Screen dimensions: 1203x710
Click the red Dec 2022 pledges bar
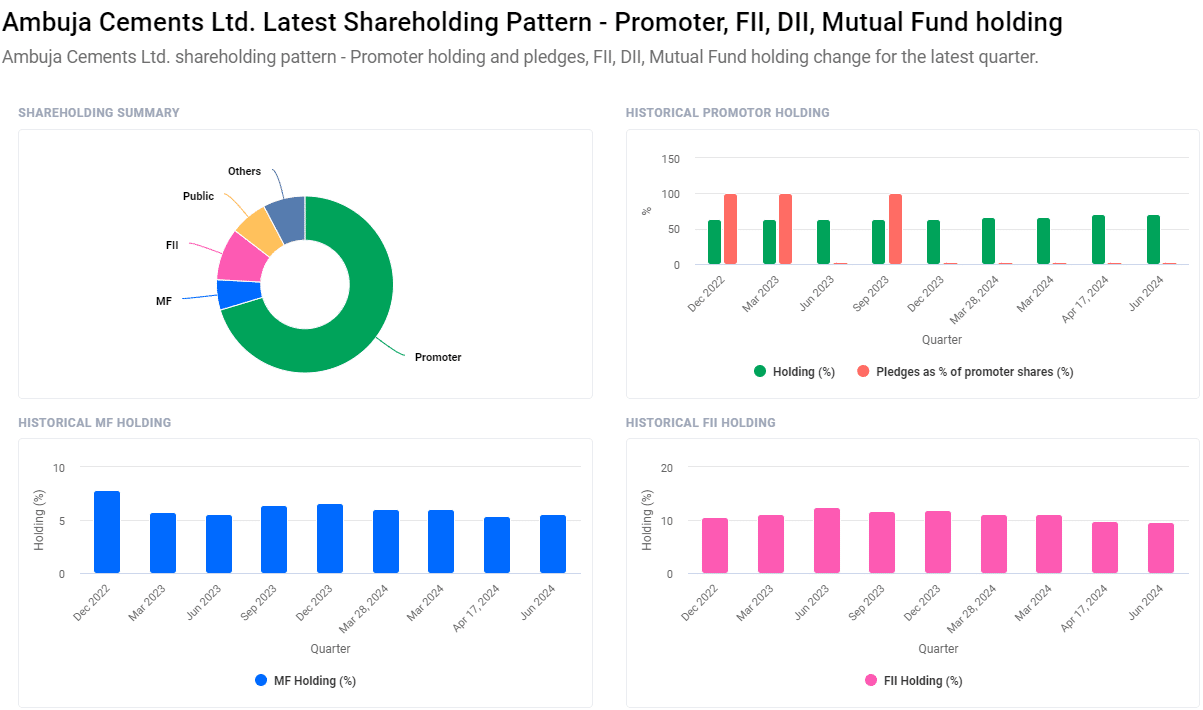coord(730,229)
